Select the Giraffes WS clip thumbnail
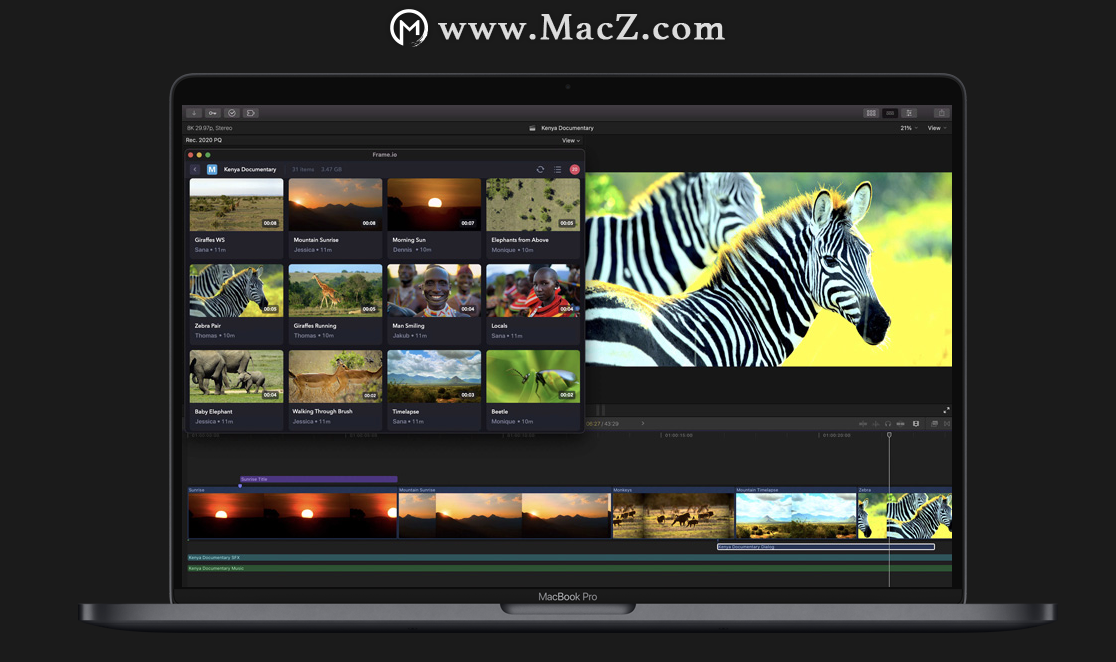The height and width of the screenshot is (662, 1116). [236, 205]
